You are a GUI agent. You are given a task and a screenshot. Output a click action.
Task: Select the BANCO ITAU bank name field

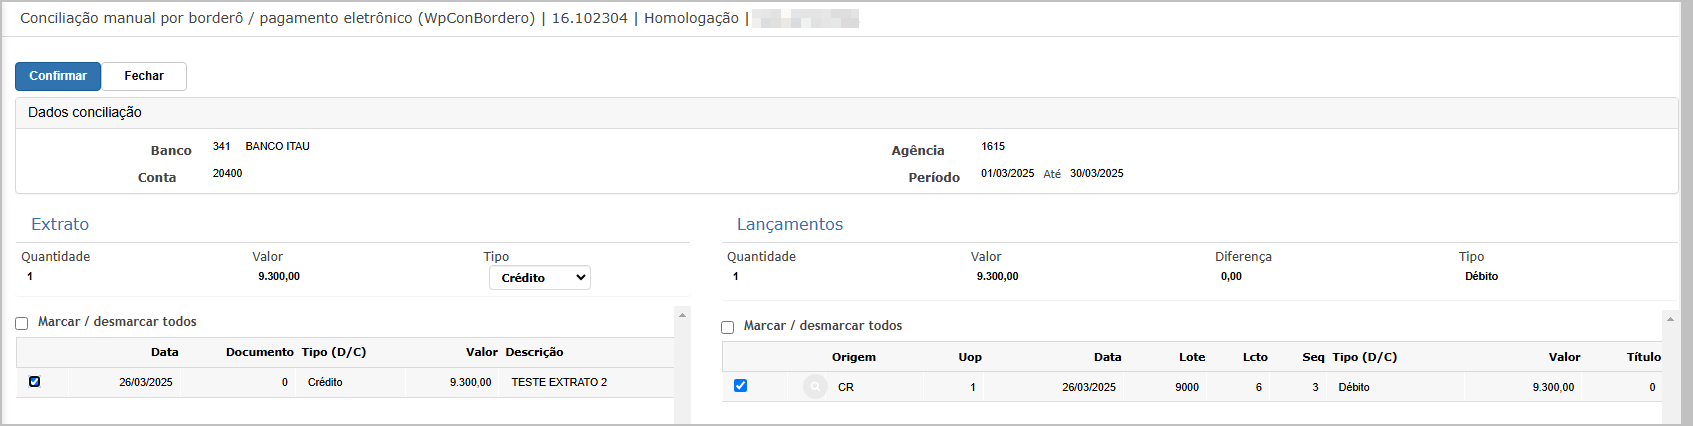278,146
